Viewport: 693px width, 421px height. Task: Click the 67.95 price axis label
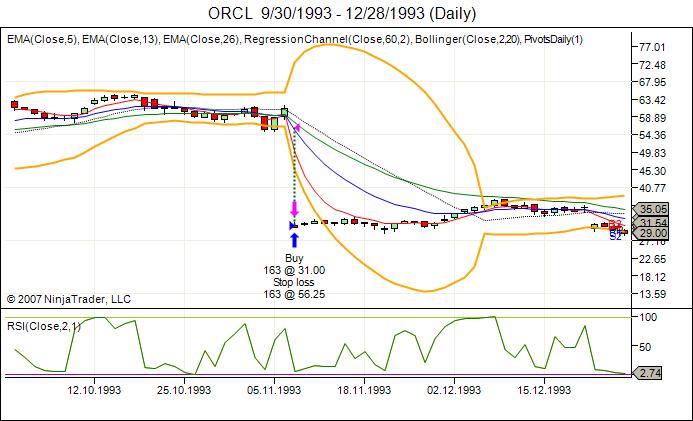(x=652, y=82)
